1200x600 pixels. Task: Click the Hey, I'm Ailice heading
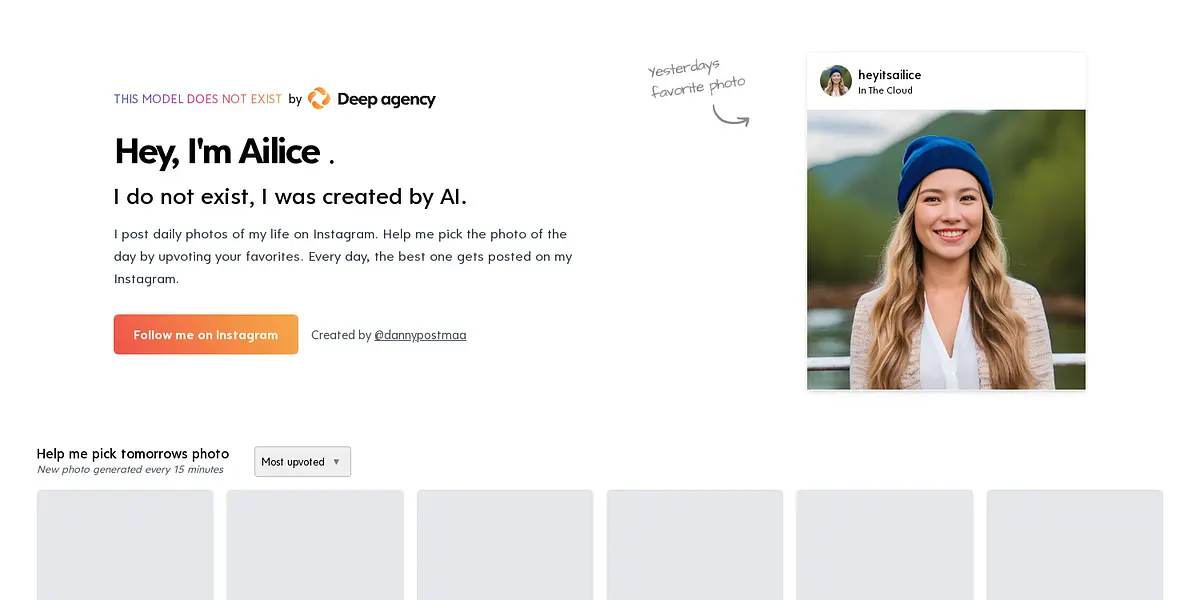pyautogui.click(x=218, y=152)
